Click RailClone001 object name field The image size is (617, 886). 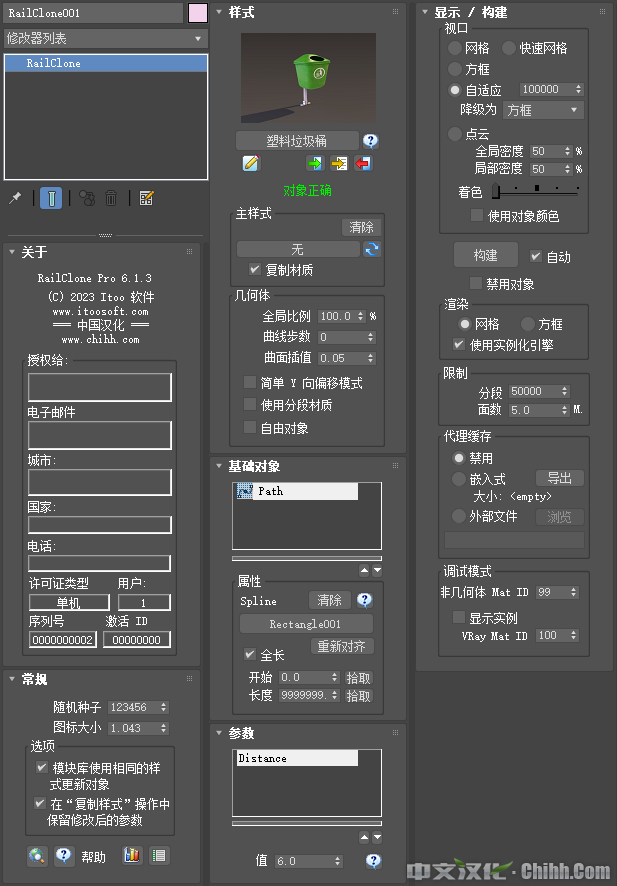click(x=93, y=13)
